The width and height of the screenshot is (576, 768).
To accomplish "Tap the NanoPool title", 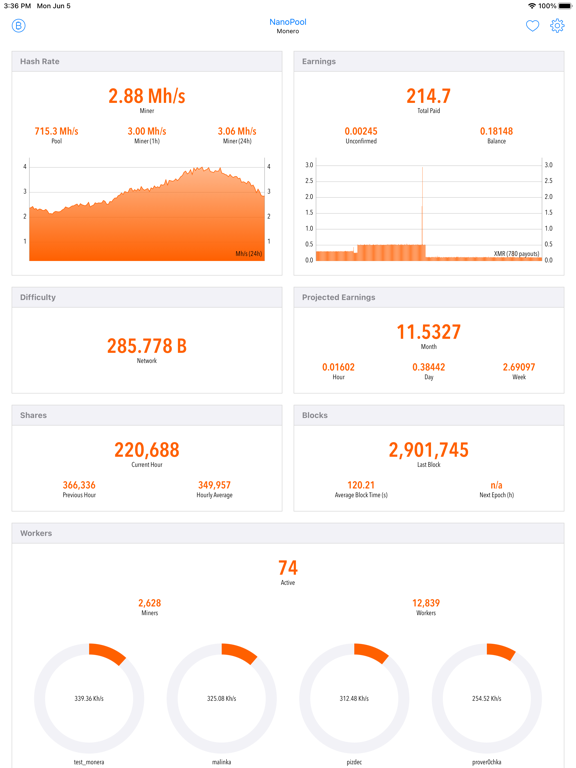I will (x=288, y=22).
